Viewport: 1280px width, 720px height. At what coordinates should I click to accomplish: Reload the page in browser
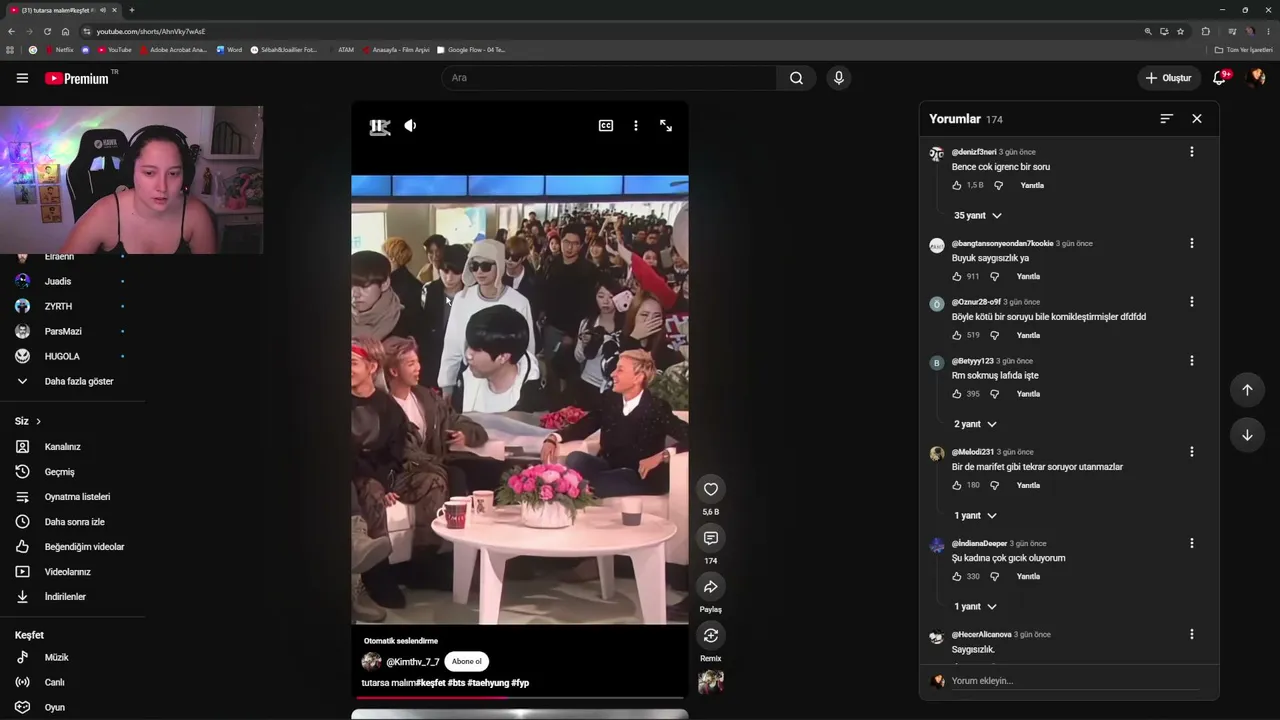point(46,31)
